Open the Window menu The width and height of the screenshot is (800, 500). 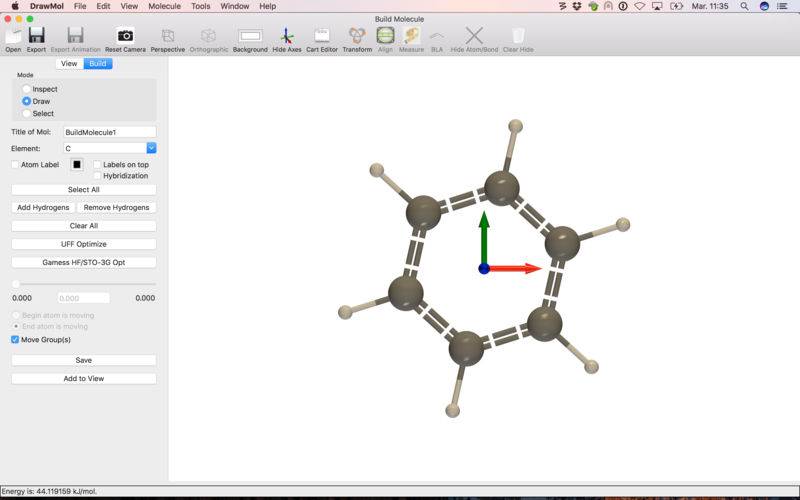click(x=235, y=6)
